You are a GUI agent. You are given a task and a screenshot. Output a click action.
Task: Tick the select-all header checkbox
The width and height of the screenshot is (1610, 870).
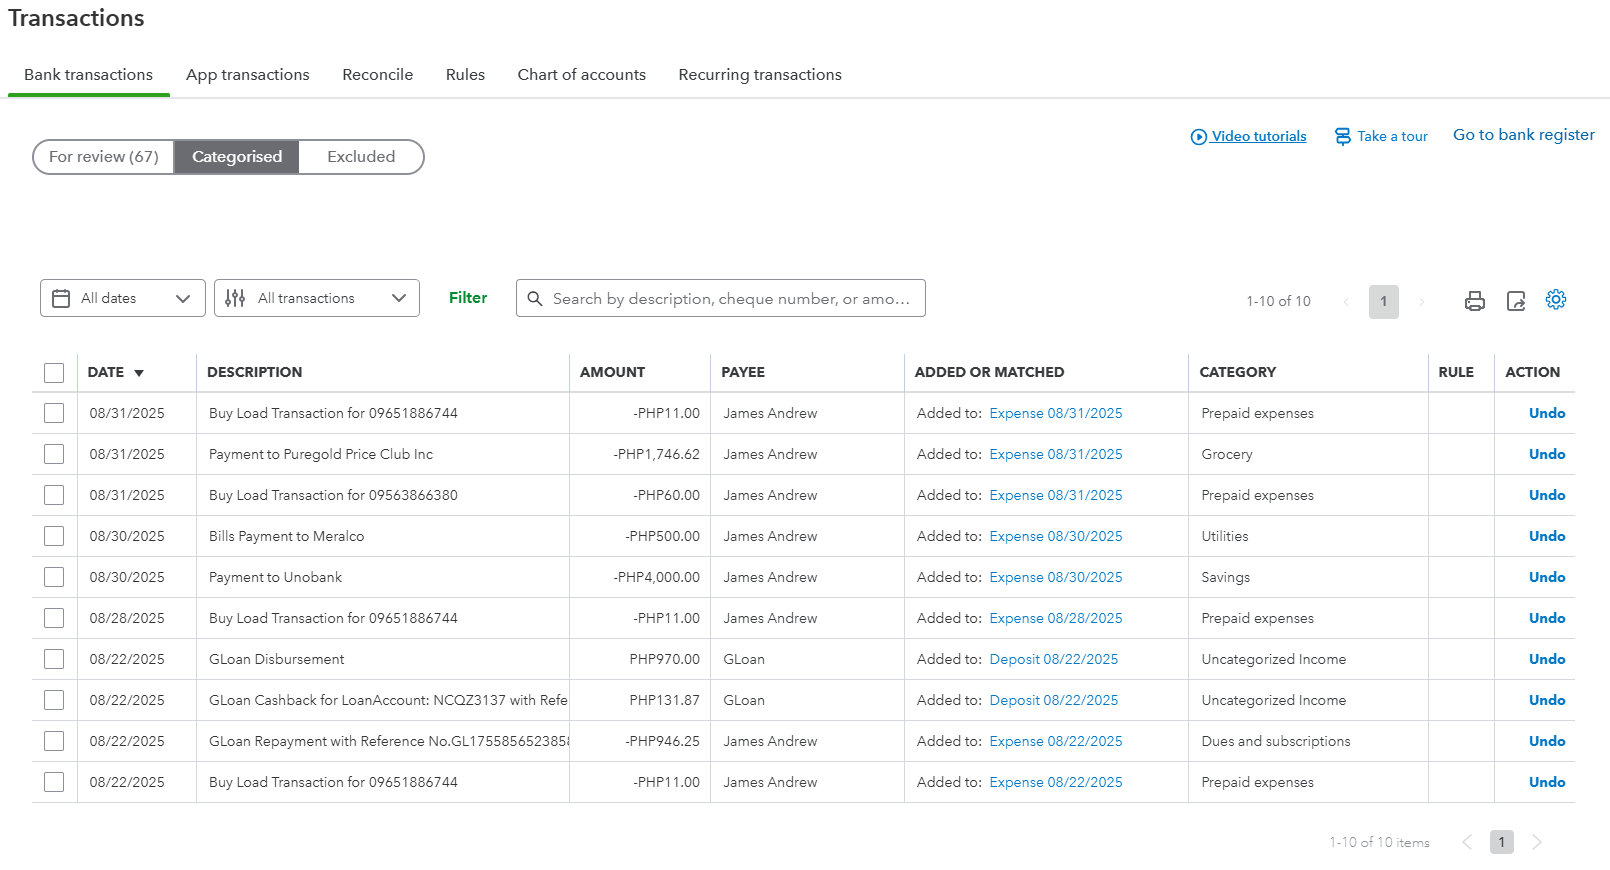click(x=54, y=373)
